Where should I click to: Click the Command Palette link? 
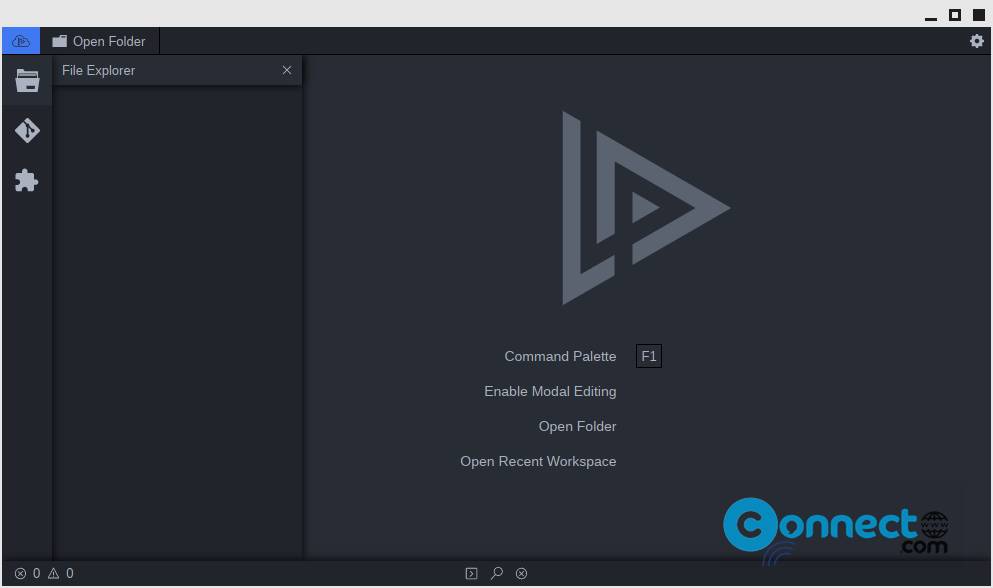[560, 356]
